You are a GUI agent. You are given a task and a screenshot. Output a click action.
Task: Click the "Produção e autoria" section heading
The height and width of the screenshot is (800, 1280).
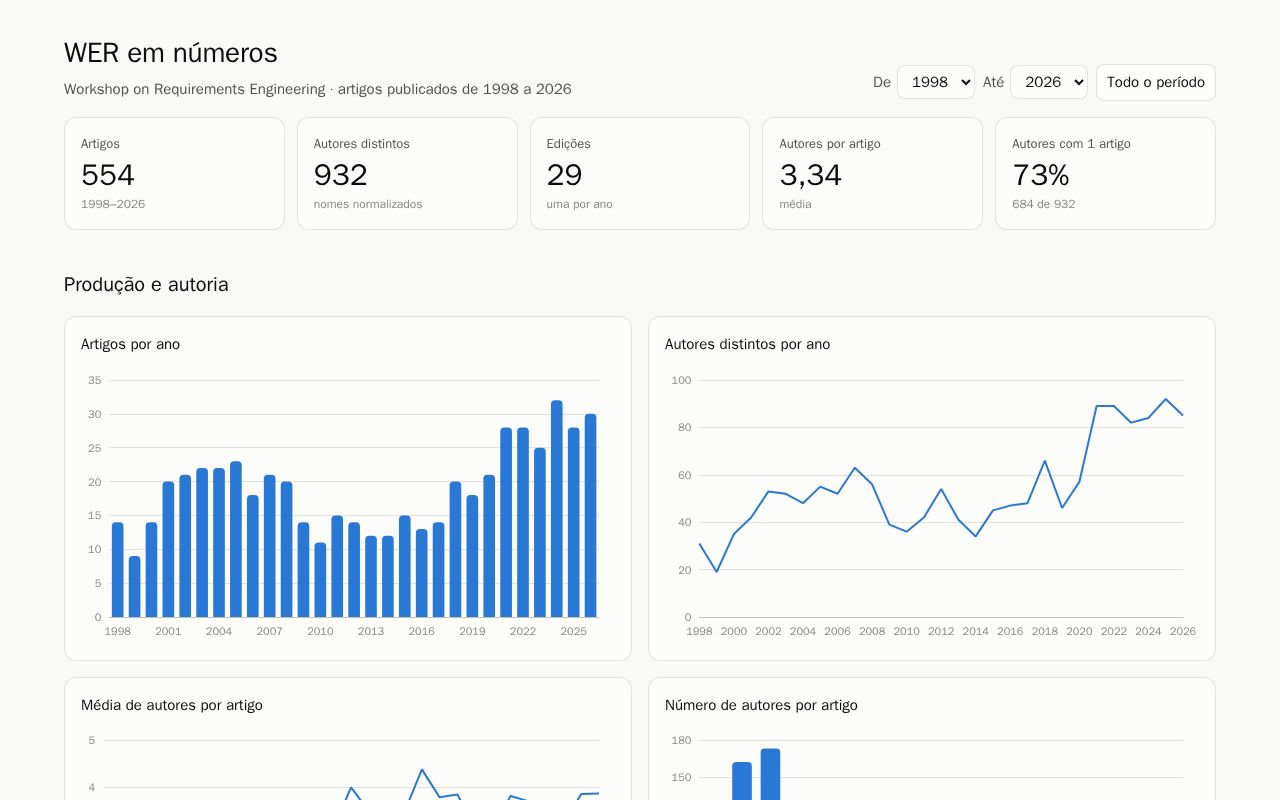(146, 285)
